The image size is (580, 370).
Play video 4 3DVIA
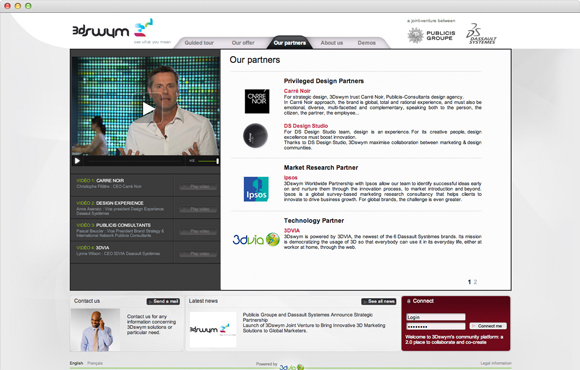click(x=198, y=254)
